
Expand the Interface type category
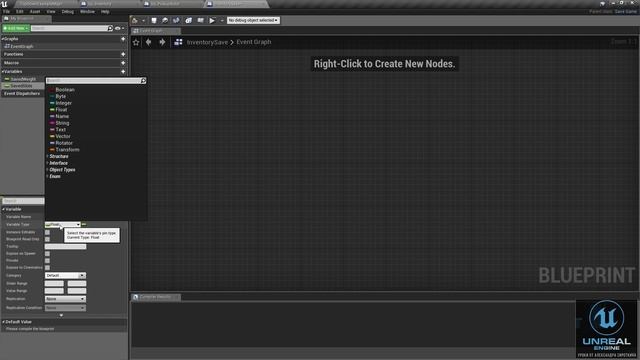click(x=58, y=163)
